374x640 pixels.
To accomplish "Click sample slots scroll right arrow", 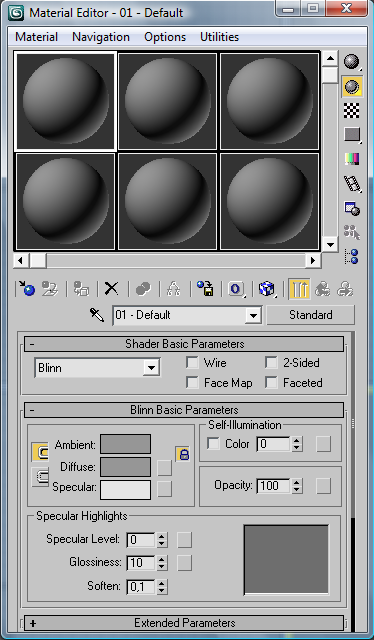I will pyautogui.click(x=313, y=260).
